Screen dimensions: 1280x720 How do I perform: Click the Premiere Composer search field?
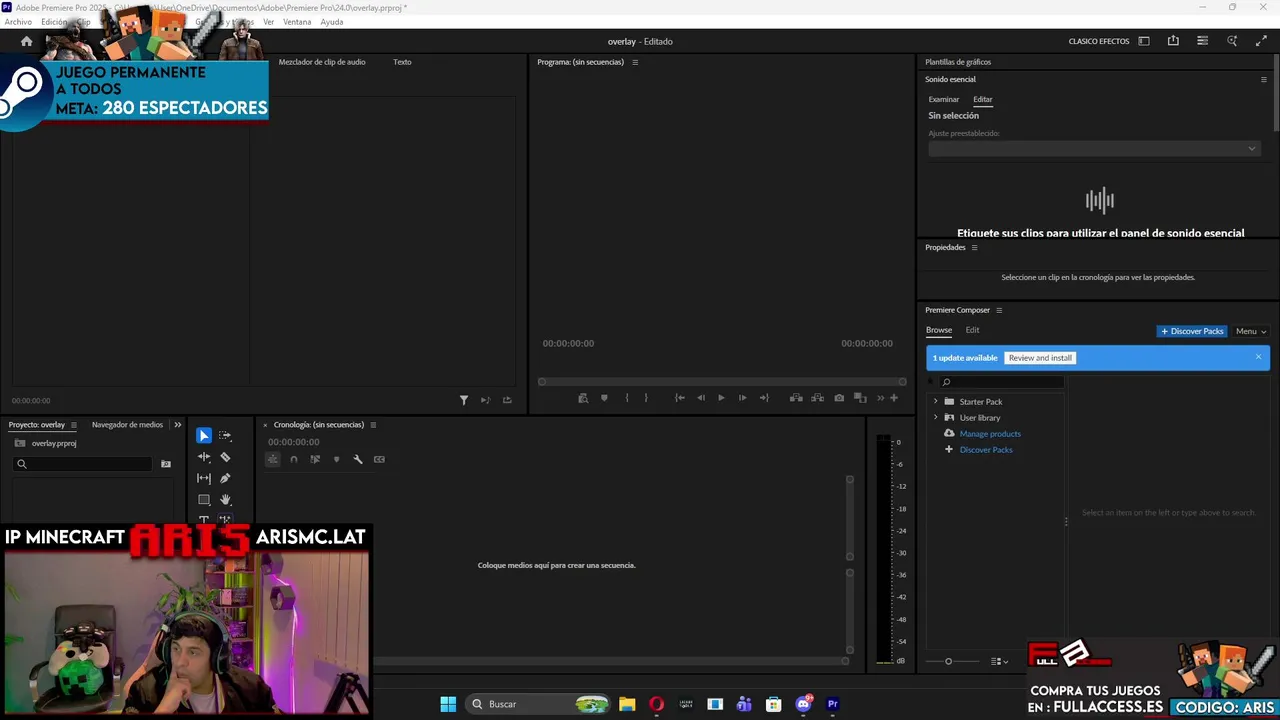(x=1002, y=382)
